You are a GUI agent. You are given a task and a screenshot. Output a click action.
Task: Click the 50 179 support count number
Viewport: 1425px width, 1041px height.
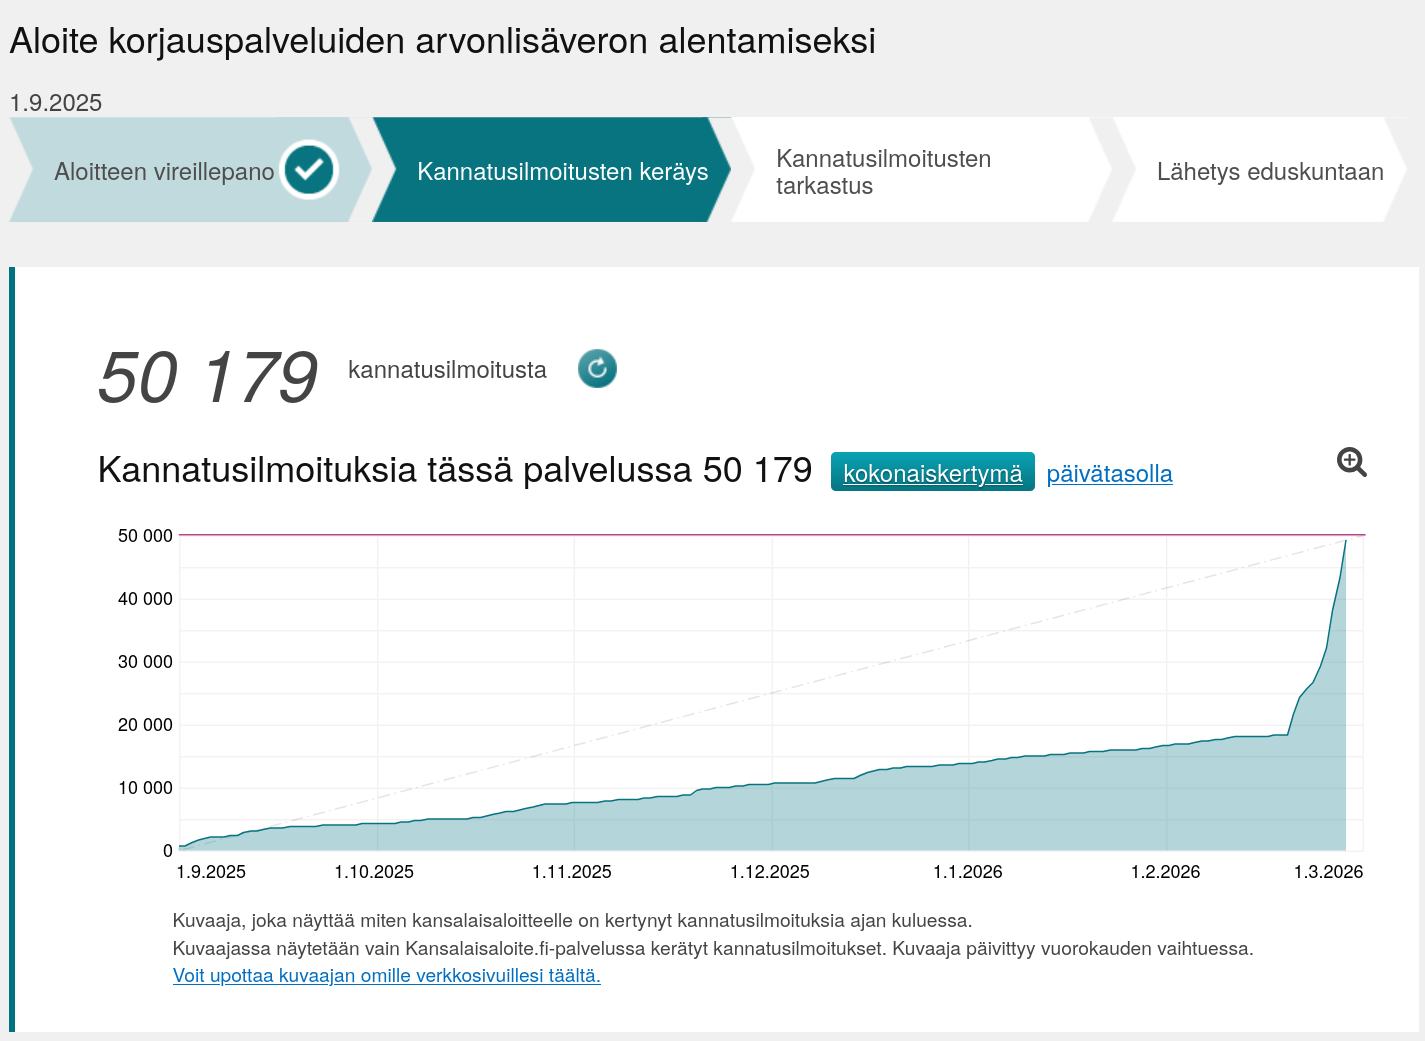(208, 378)
